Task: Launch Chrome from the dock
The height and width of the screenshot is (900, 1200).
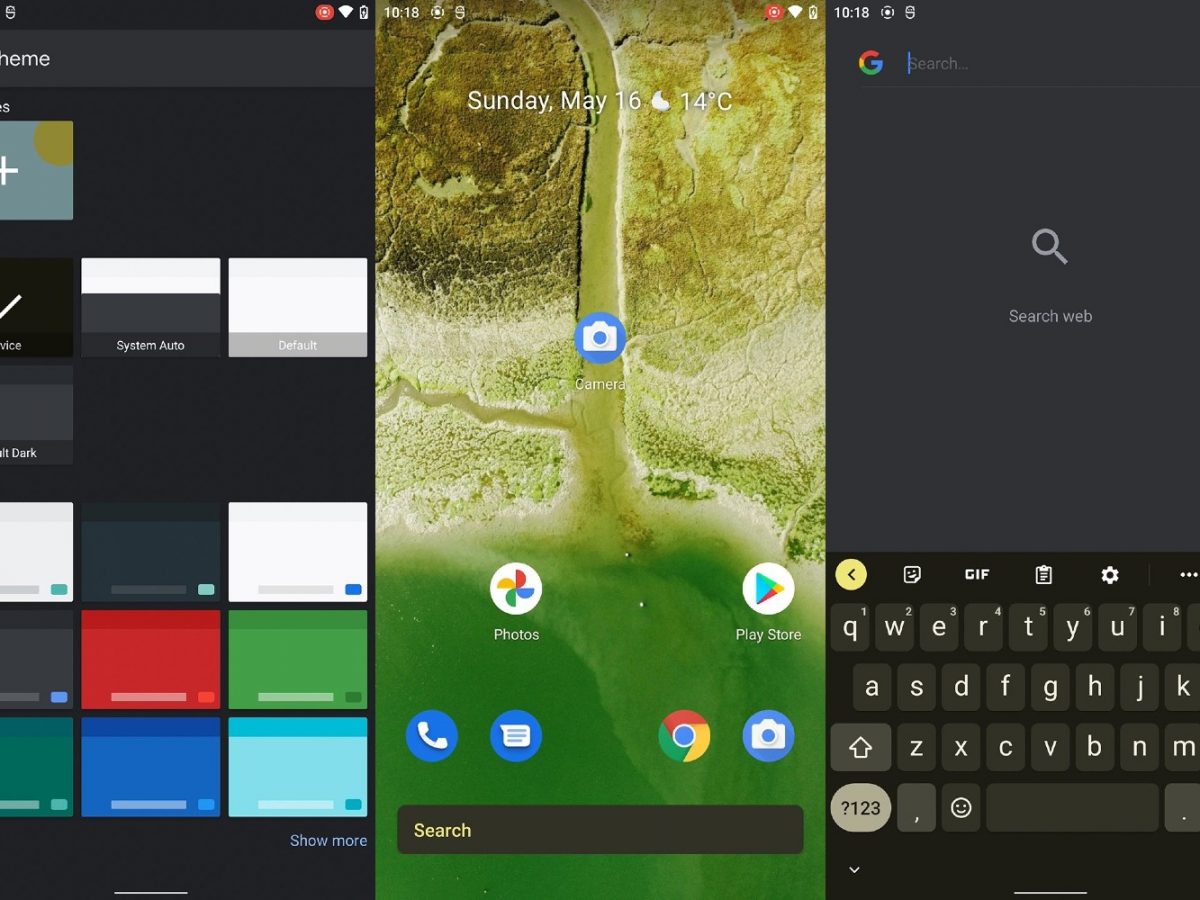Action: point(684,736)
